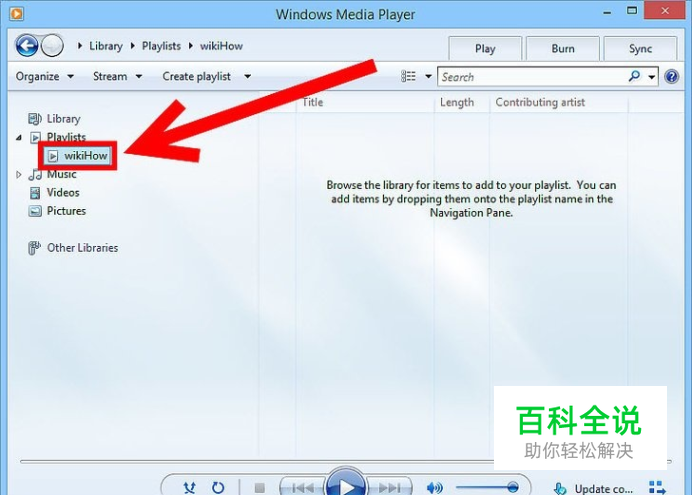Select Music in the navigation pane
Viewport: 692px width, 495px height.
click(61, 174)
